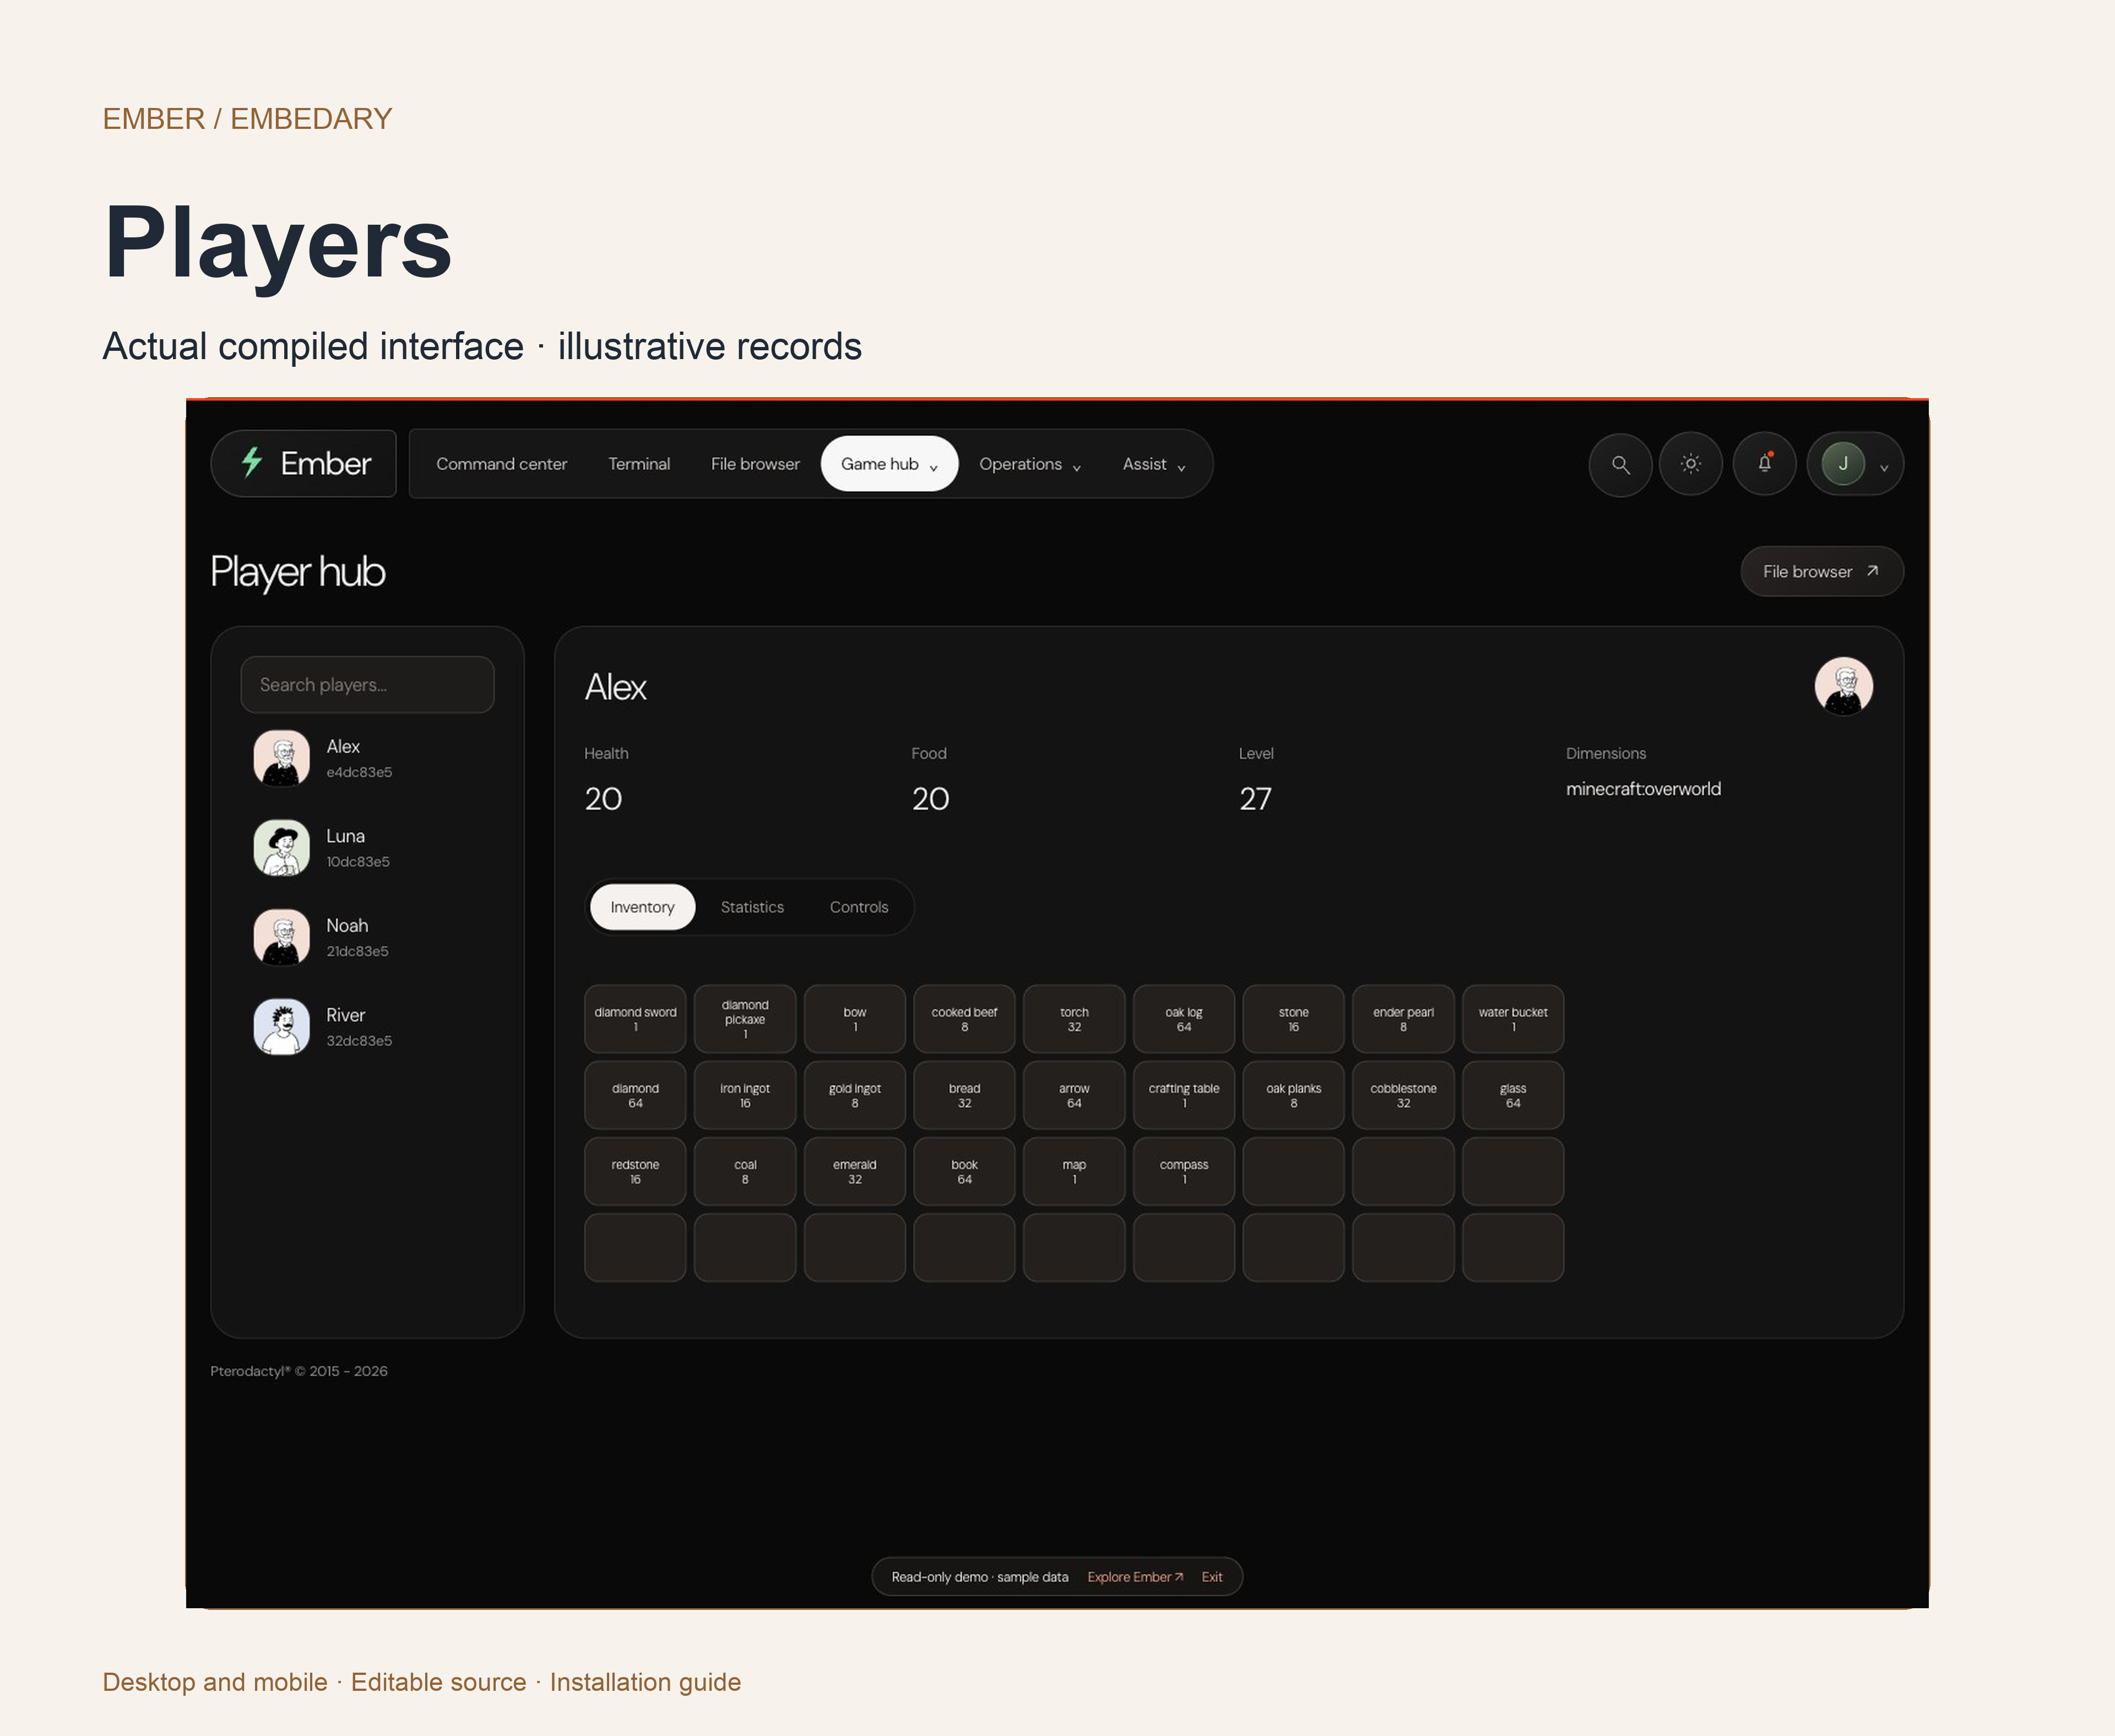This screenshot has width=2115, height=1736.
Task: Open Terminal in the nav
Action: [x=639, y=464]
